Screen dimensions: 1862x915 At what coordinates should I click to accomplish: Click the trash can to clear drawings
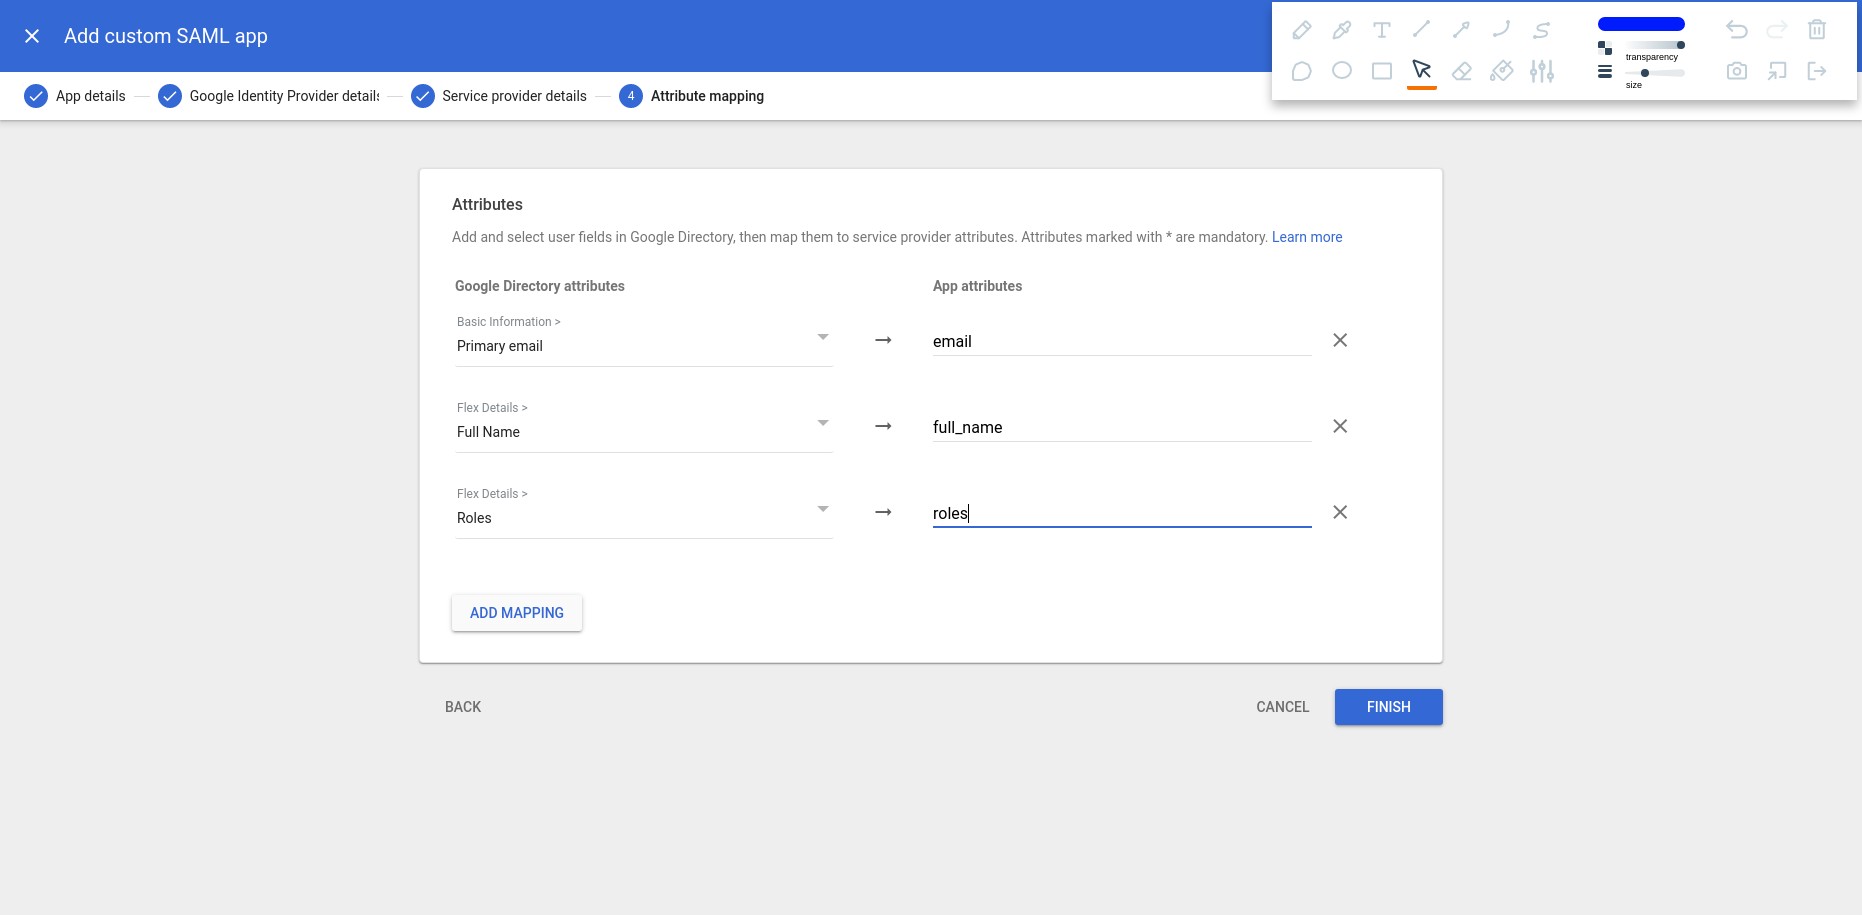tap(1817, 30)
